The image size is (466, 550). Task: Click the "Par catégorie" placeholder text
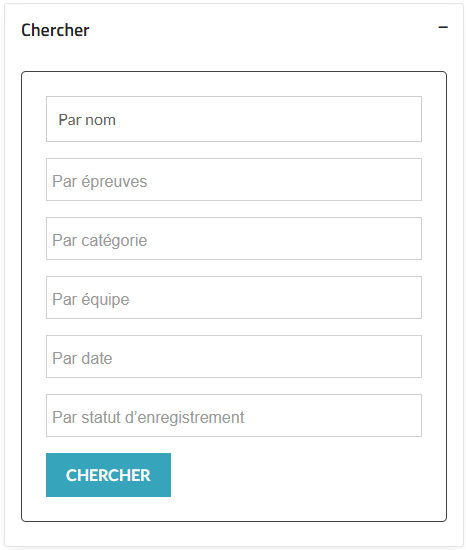tap(100, 241)
